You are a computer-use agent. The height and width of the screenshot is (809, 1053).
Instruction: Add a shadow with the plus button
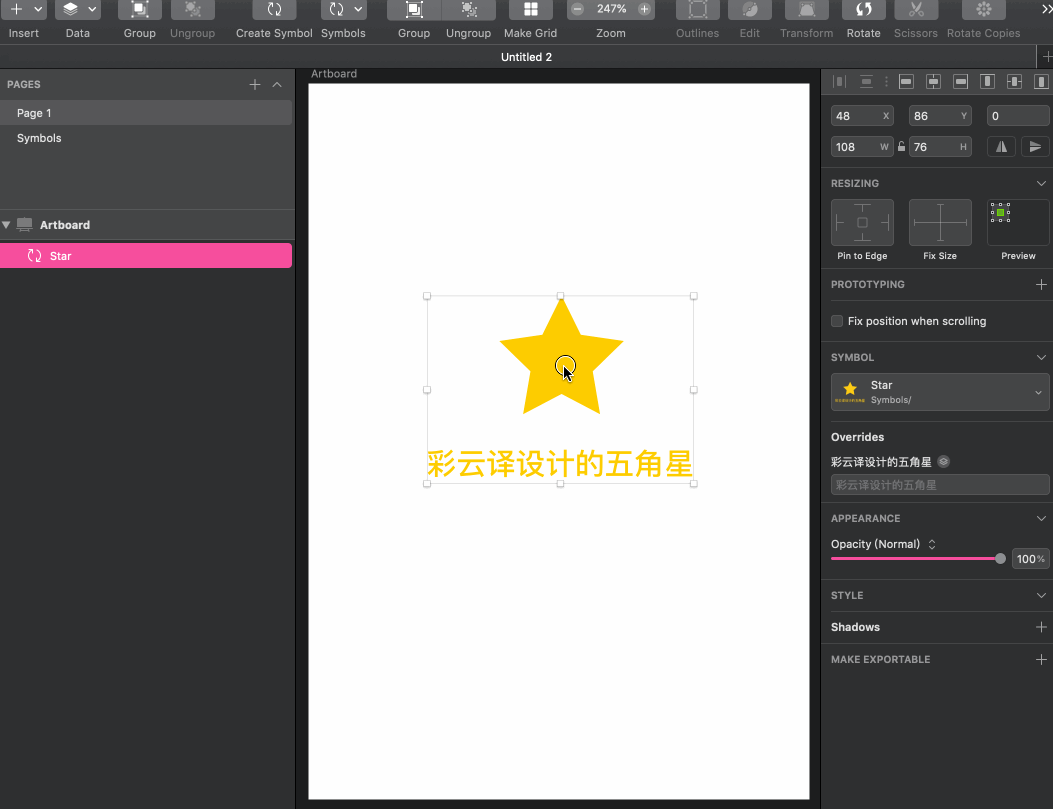click(1041, 627)
